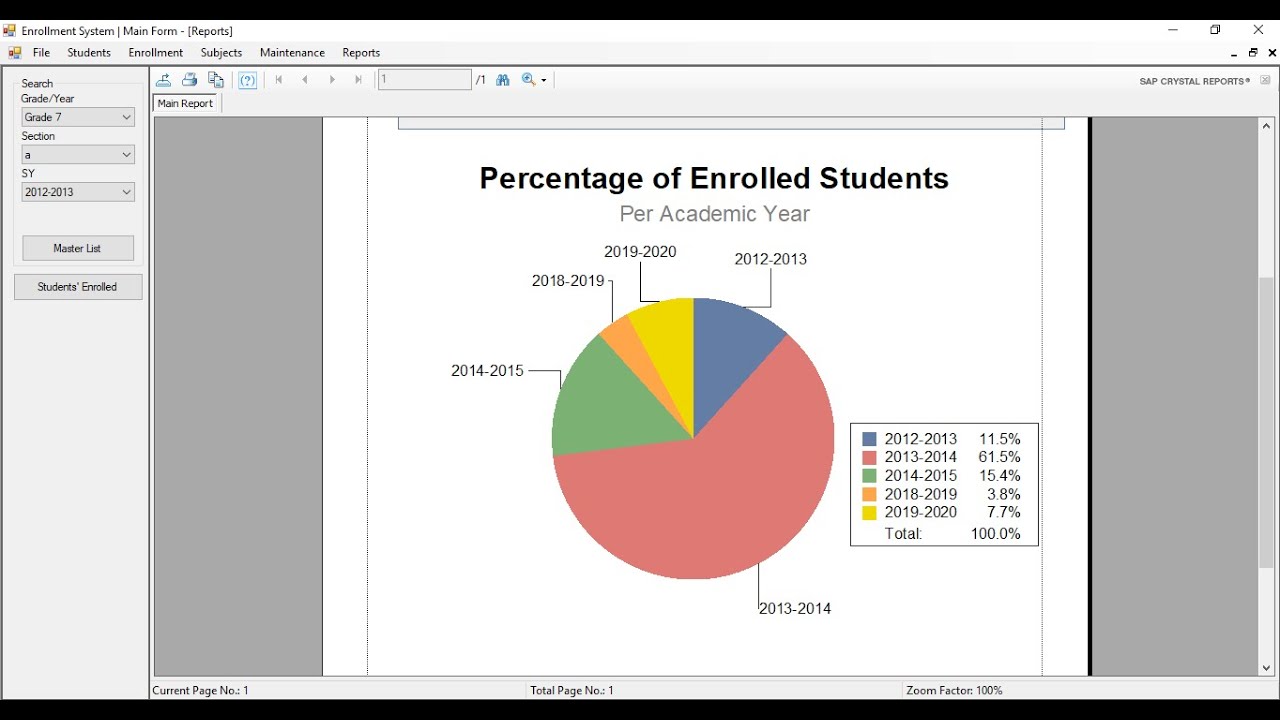Click the page number input field
Viewport: 1280px width, 720px height.
(424, 79)
